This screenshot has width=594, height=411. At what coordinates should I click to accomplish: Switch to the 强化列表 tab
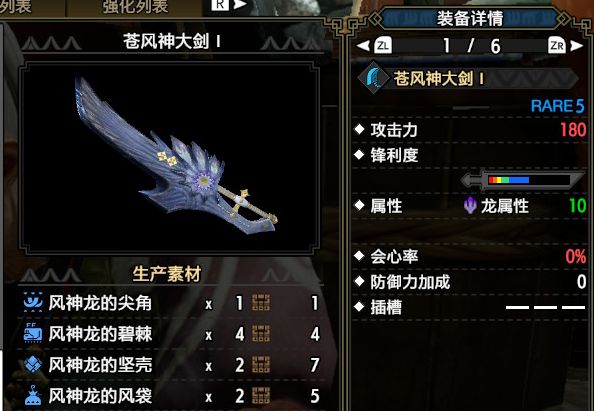click(x=136, y=6)
